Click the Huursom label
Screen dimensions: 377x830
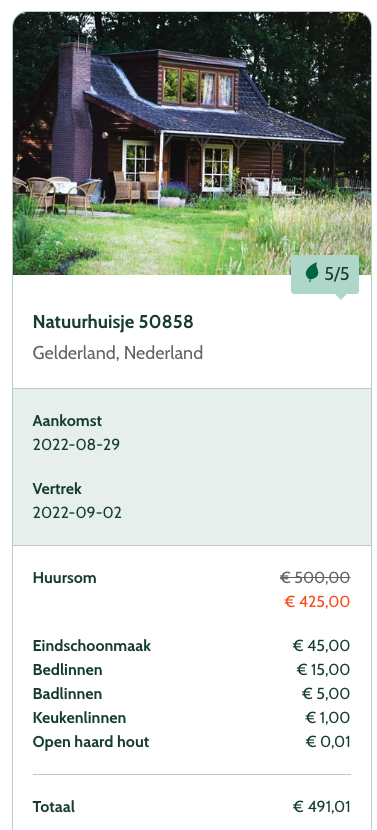tap(65, 578)
